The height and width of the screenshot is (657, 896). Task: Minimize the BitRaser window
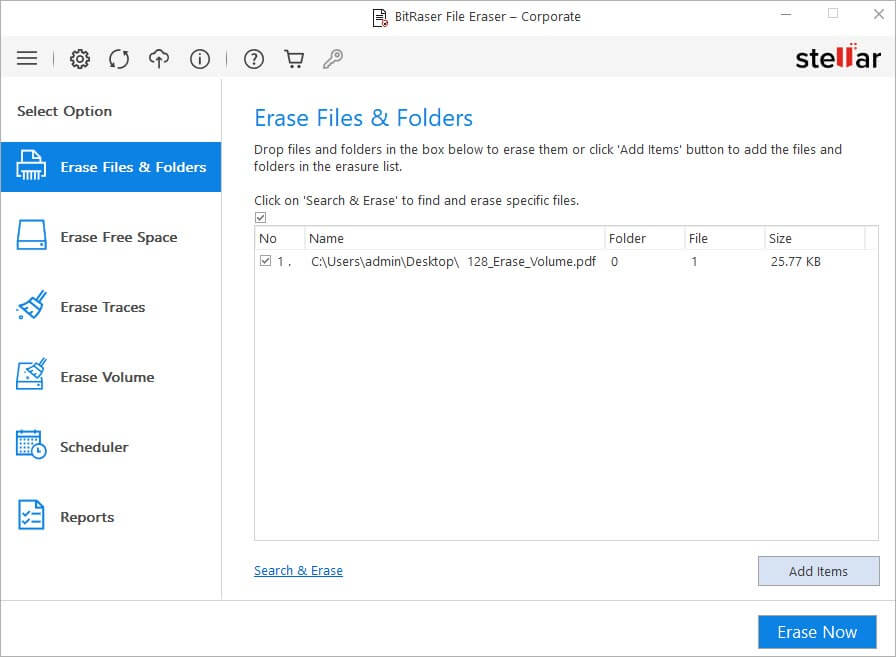(x=786, y=14)
